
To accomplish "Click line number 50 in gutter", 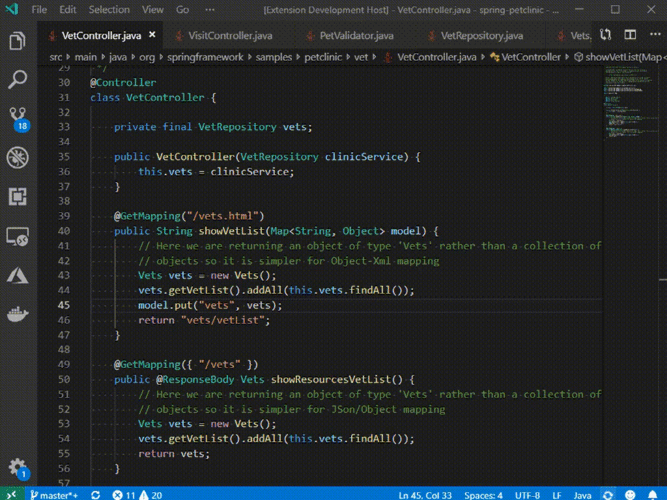I will [x=64, y=380].
